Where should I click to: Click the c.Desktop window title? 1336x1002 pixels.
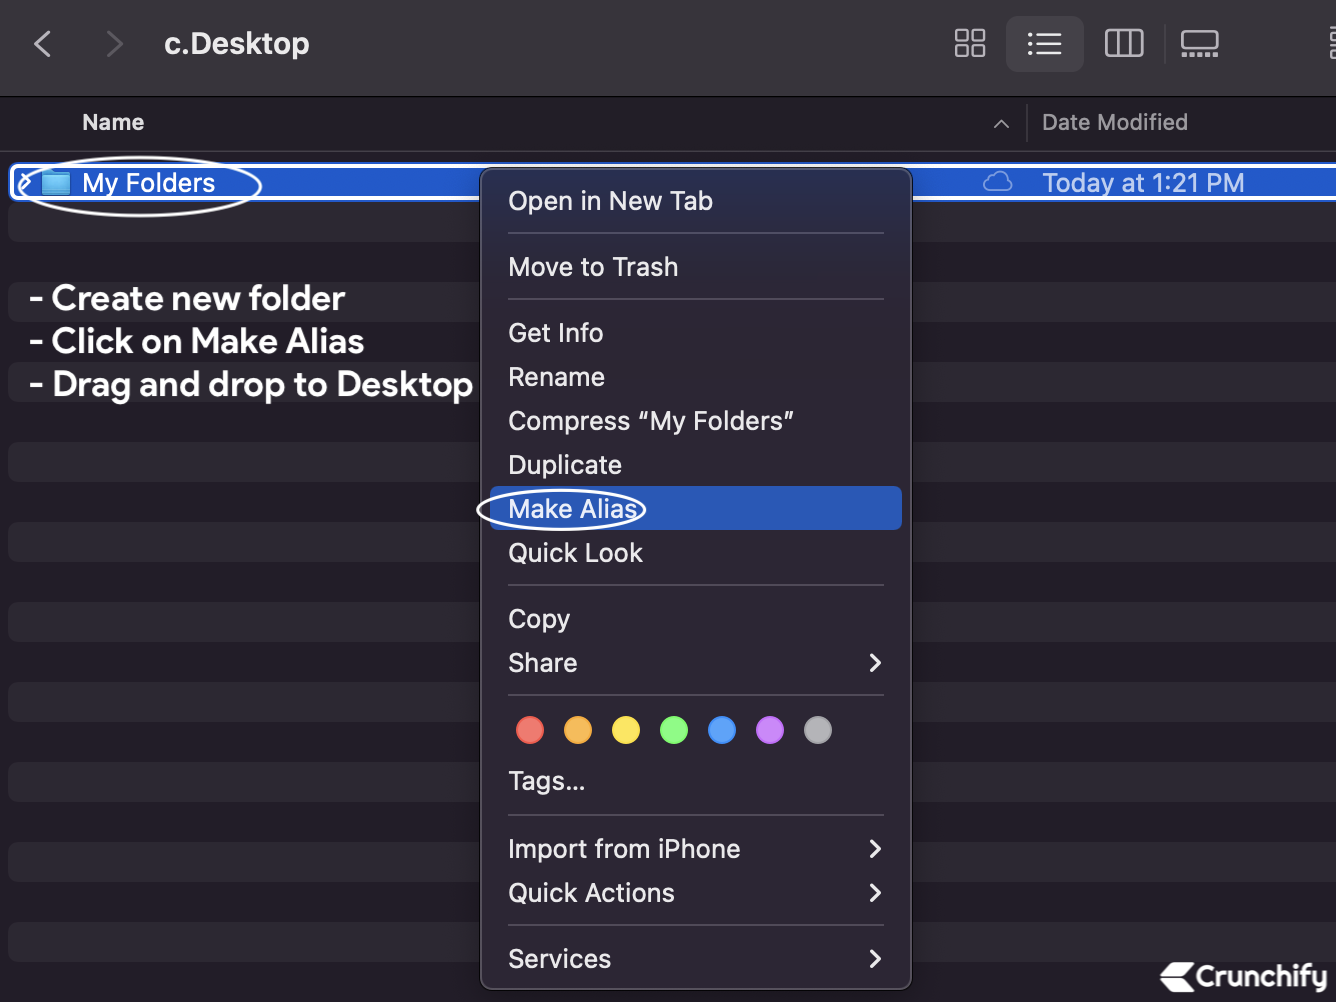tap(237, 44)
